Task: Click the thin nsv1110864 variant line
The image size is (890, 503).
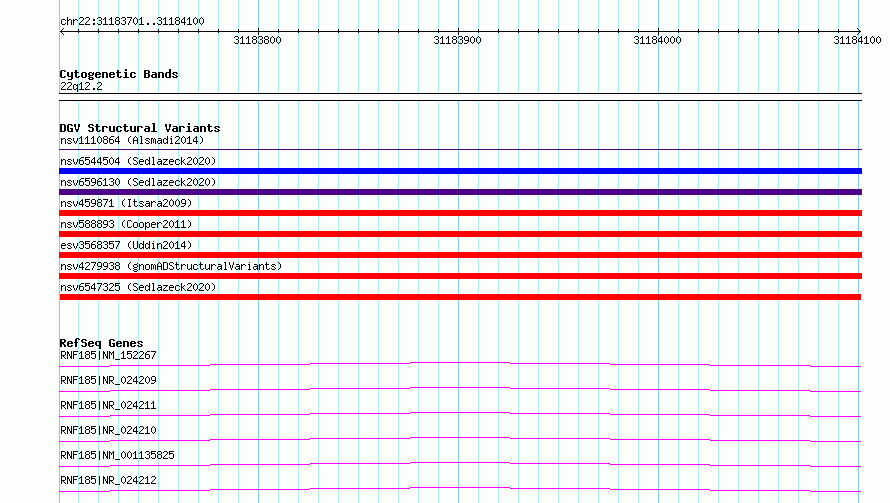Action: 460,149
